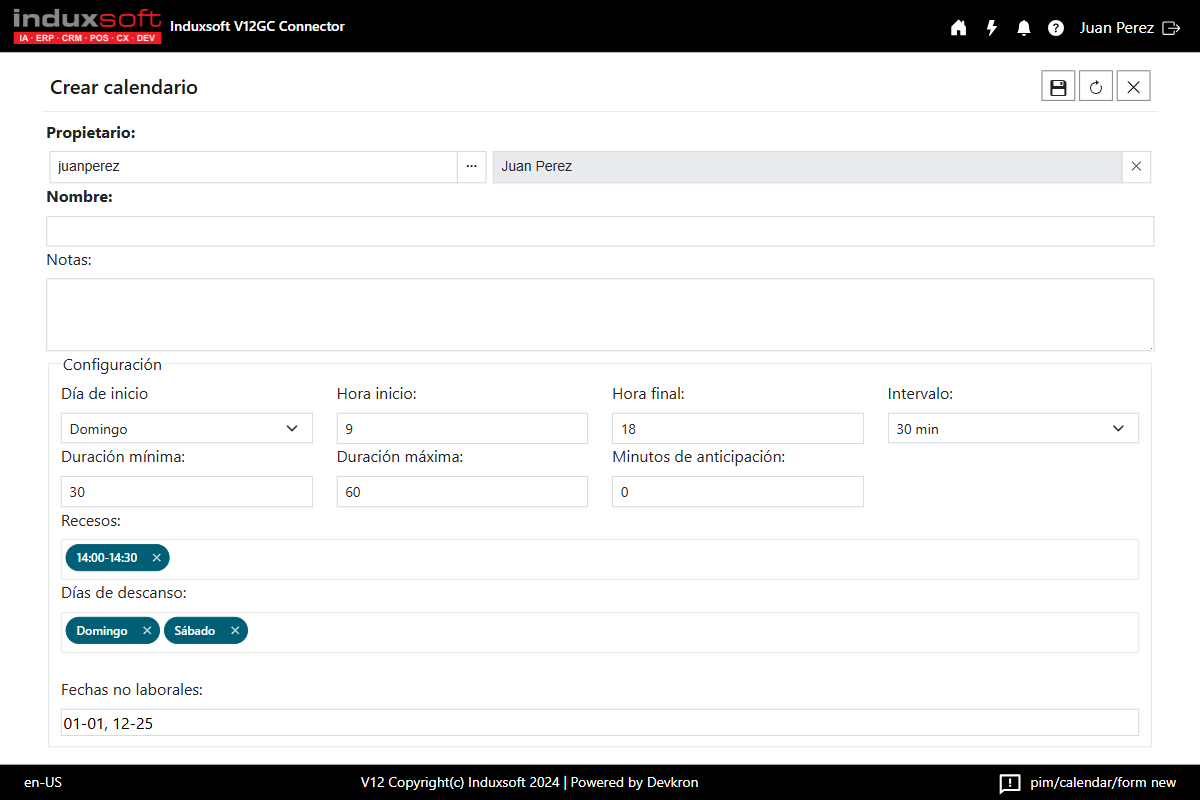
Task: Edit the Duración máxima field
Action: pos(462,492)
